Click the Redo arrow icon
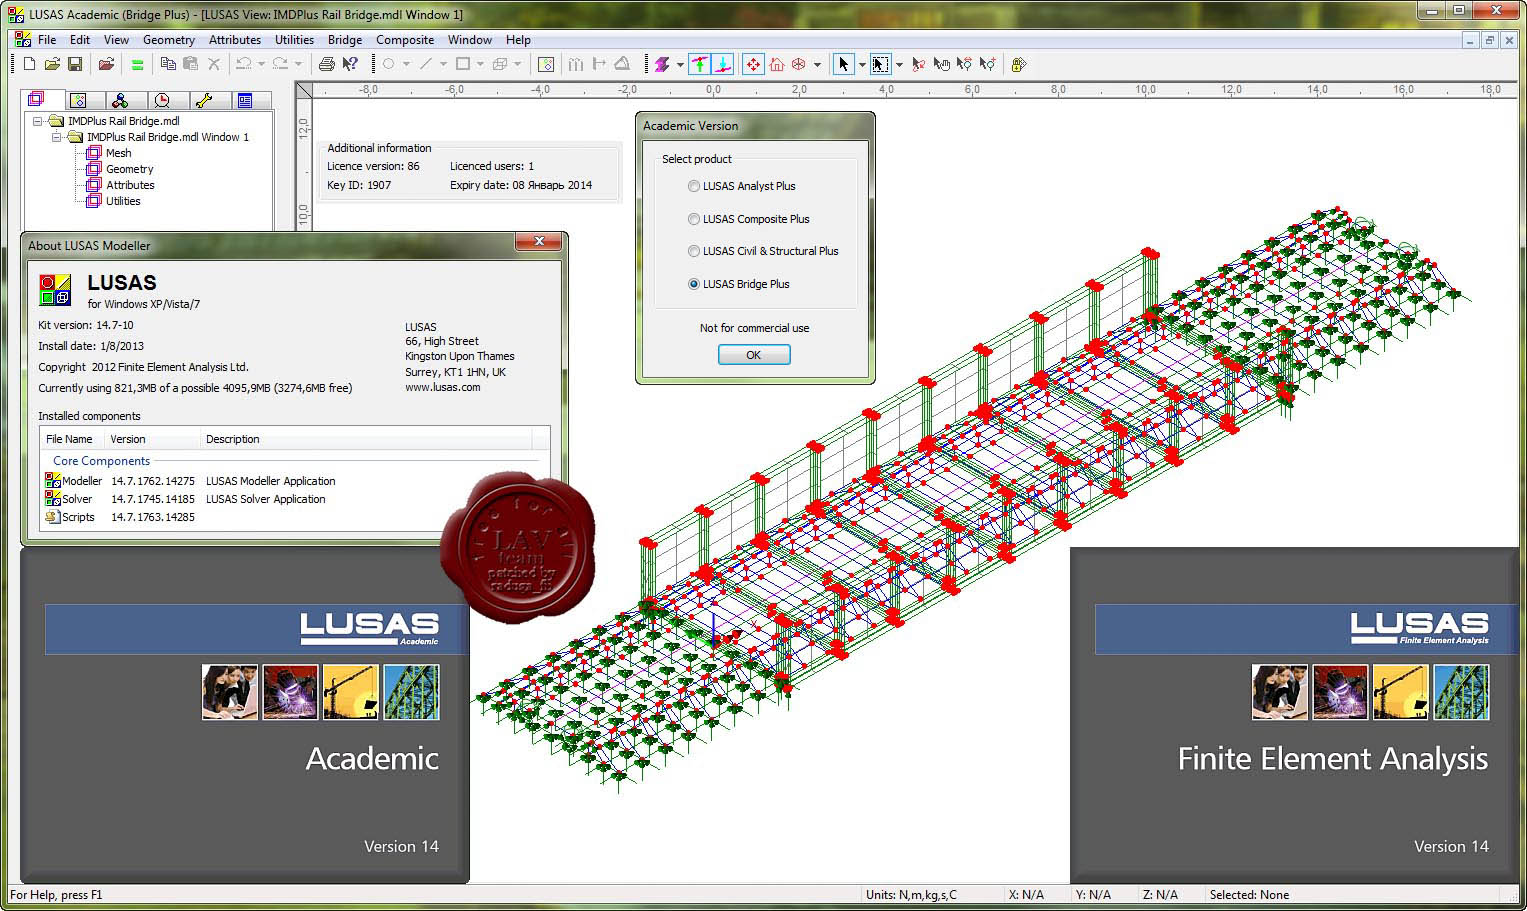This screenshot has width=1527, height=911. click(280, 64)
